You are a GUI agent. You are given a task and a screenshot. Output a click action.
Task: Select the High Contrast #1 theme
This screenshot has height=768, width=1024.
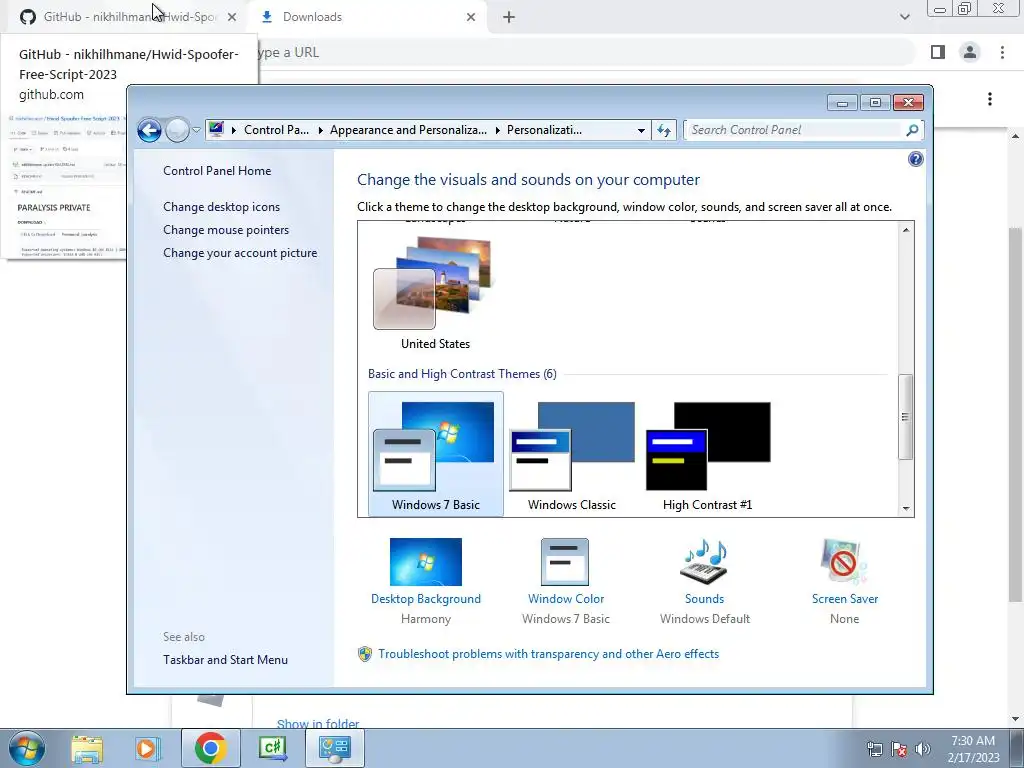(707, 455)
